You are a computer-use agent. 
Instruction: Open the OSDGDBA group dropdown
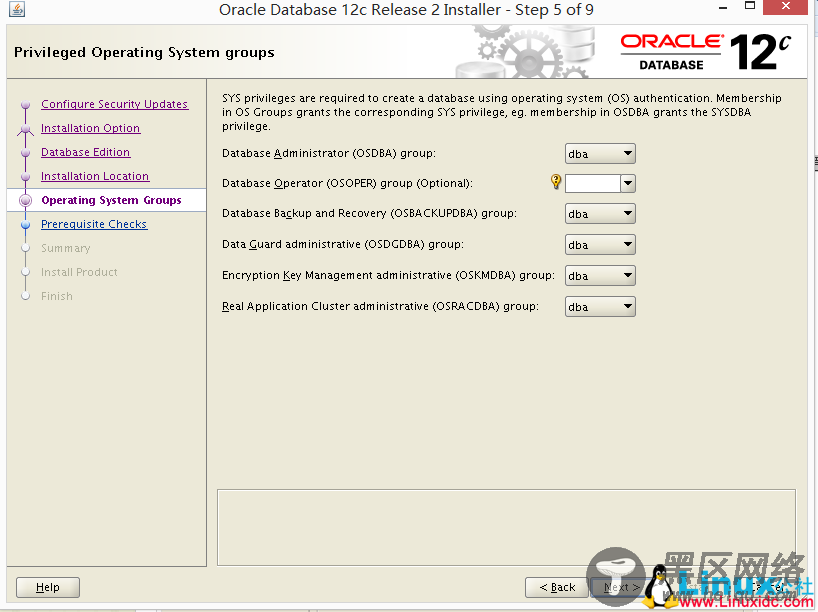600,245
